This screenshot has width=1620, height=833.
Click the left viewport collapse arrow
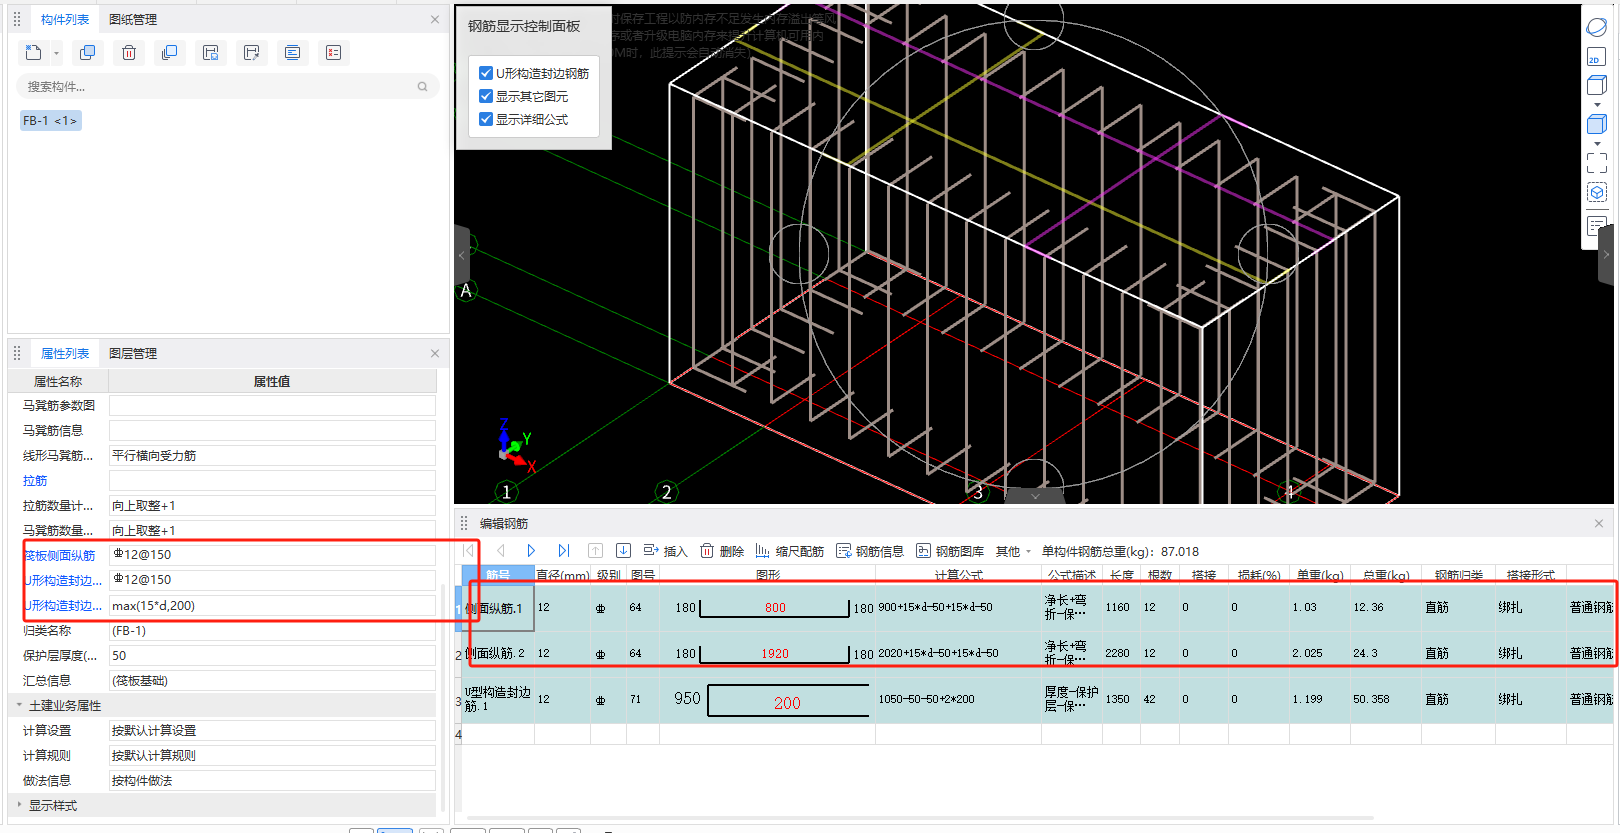(462, 255)
